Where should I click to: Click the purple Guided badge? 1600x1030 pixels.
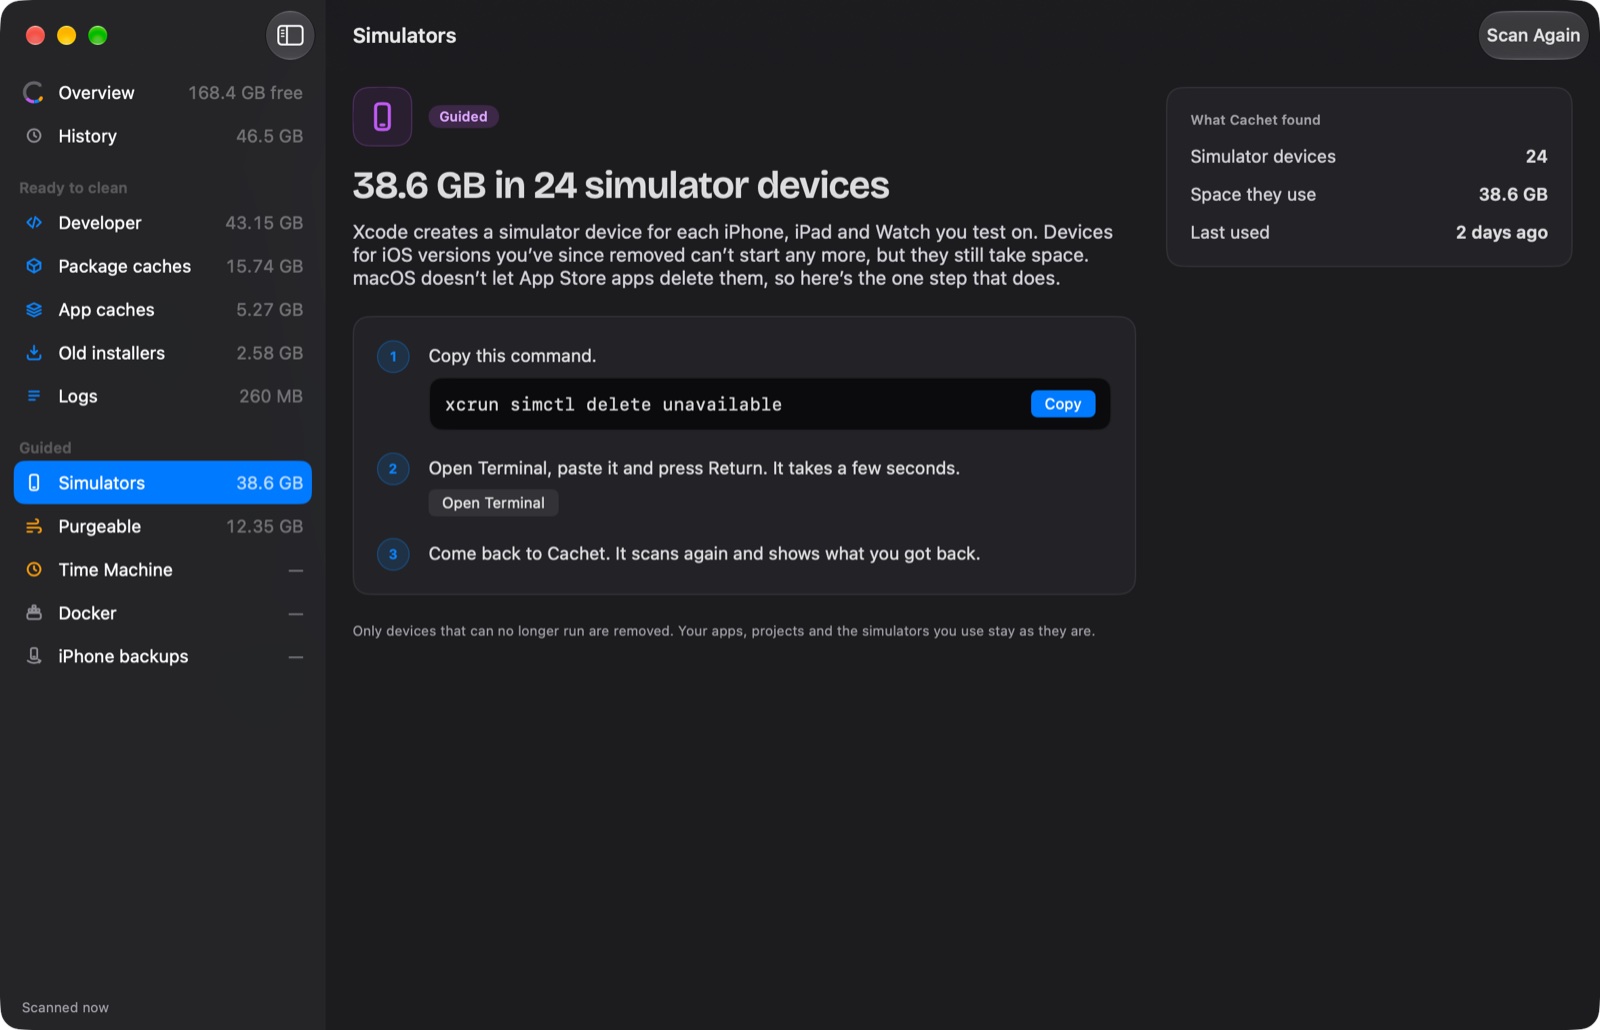tap(463, 117)
